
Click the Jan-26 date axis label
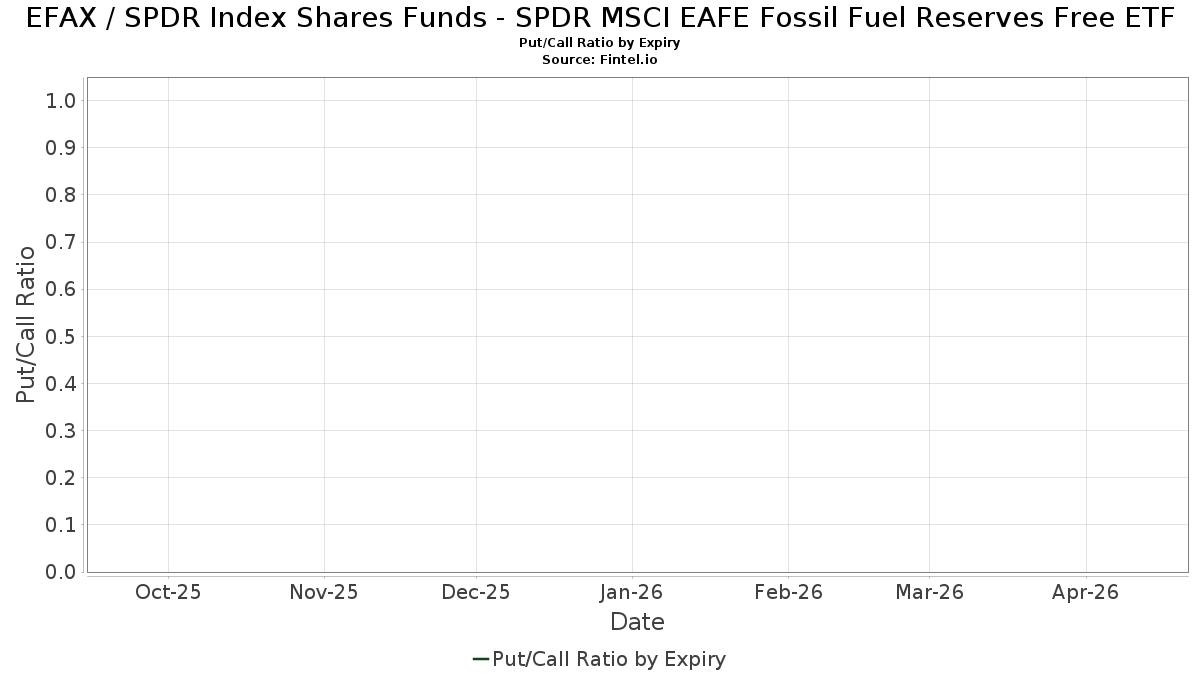pyautogui.click(x=632, y=592)
